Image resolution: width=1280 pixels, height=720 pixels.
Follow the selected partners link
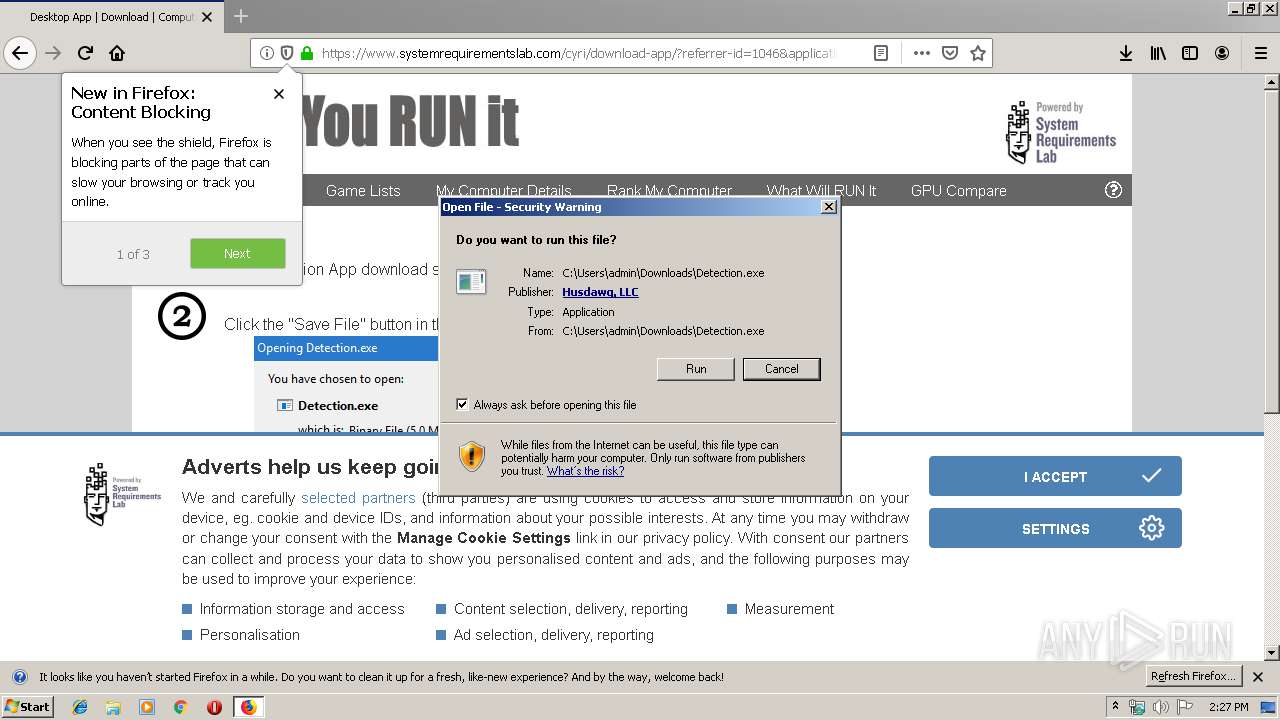click(x=358, y=498)
